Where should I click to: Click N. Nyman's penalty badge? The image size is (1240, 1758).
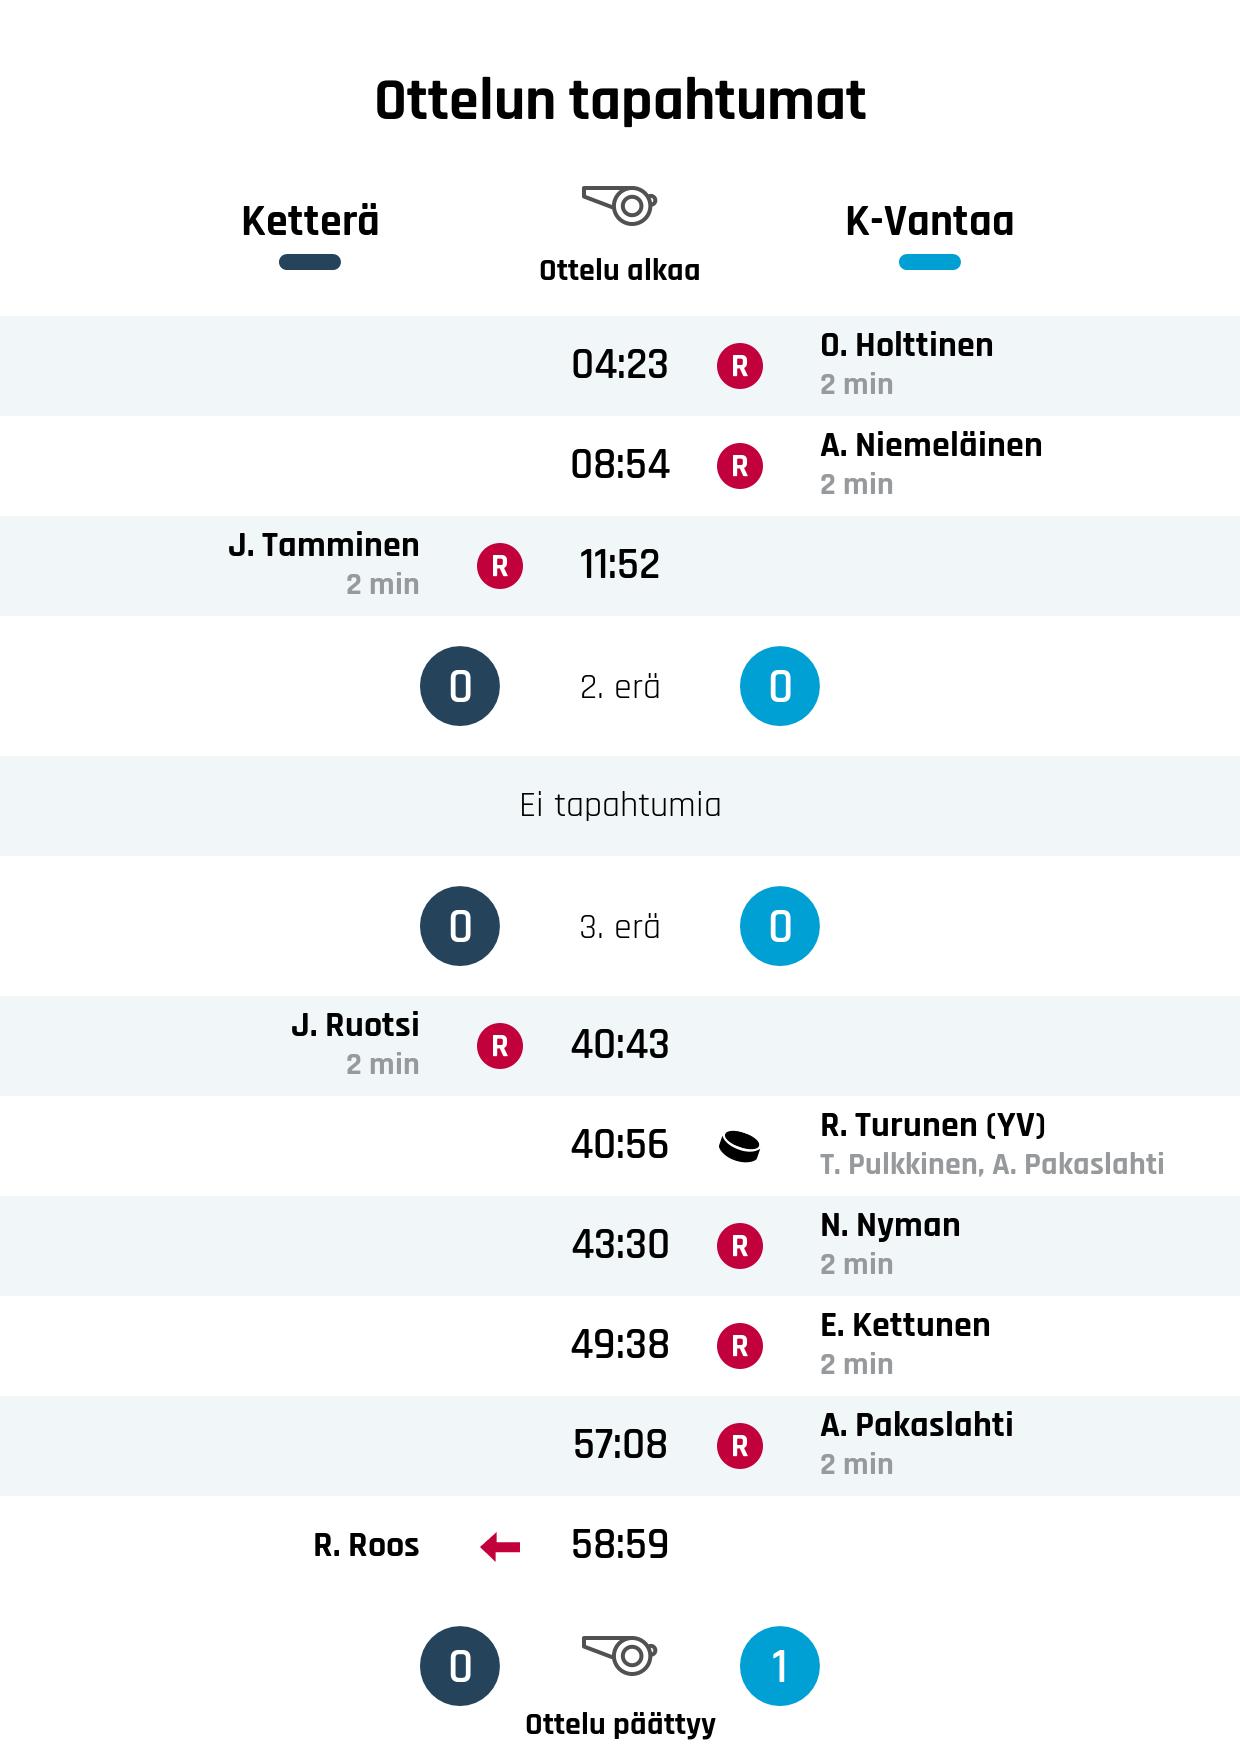[x=739, y=1246]
